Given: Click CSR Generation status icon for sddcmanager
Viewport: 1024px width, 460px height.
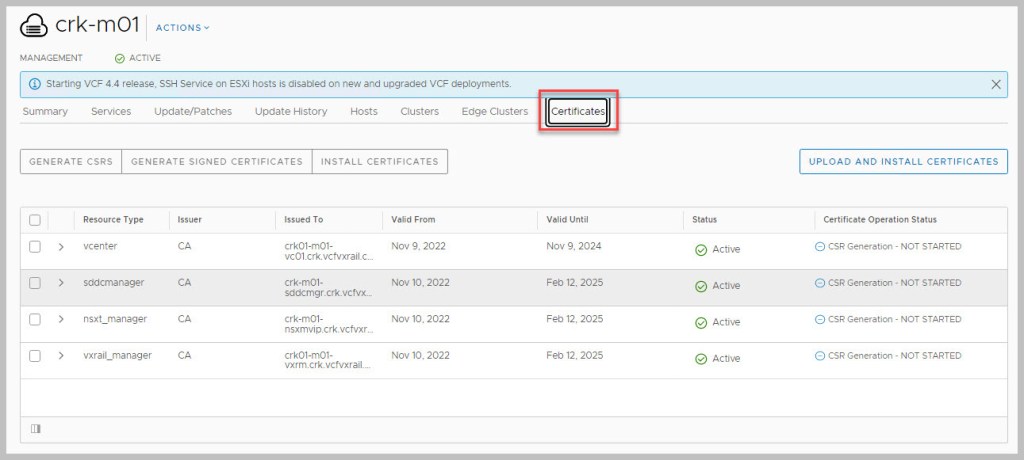Looking at the screenshot, I should [821, 283].
